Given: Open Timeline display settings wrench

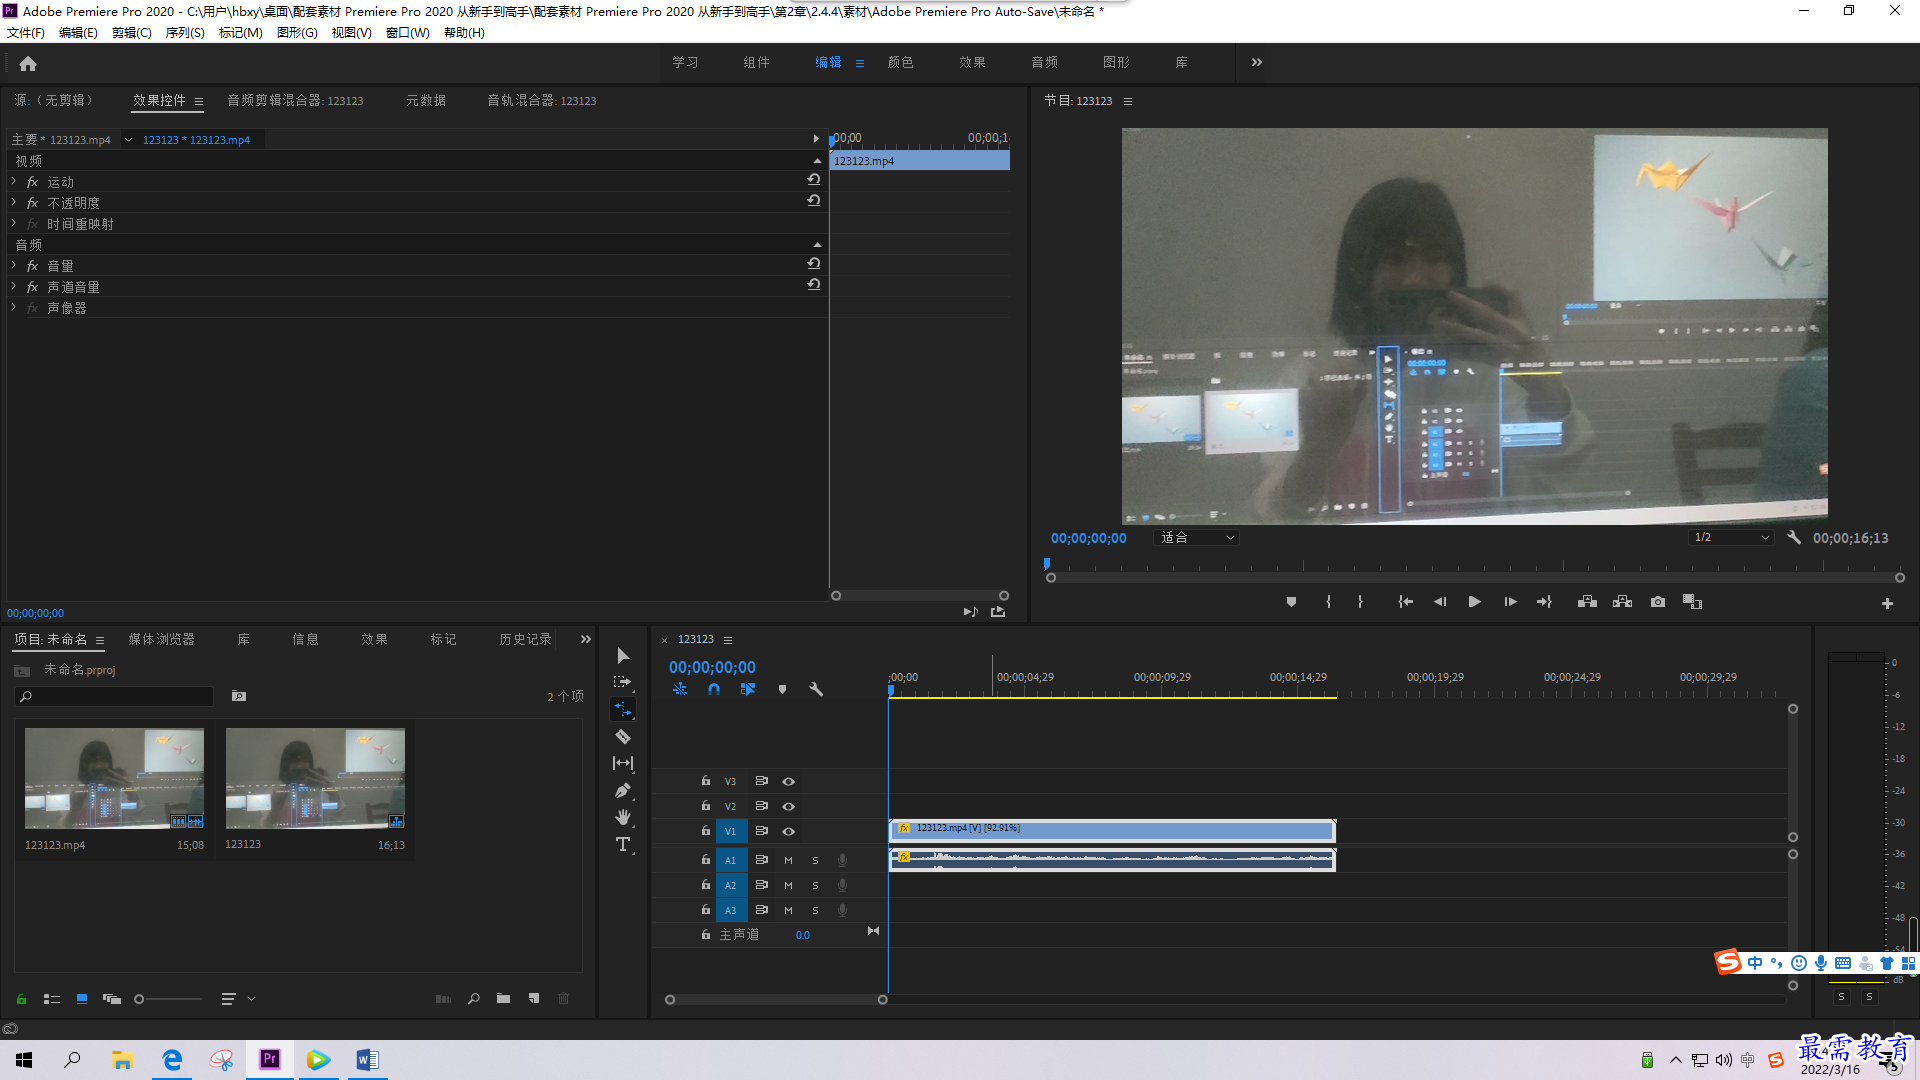Looking at the screenshot, I should tap(816, 689).
